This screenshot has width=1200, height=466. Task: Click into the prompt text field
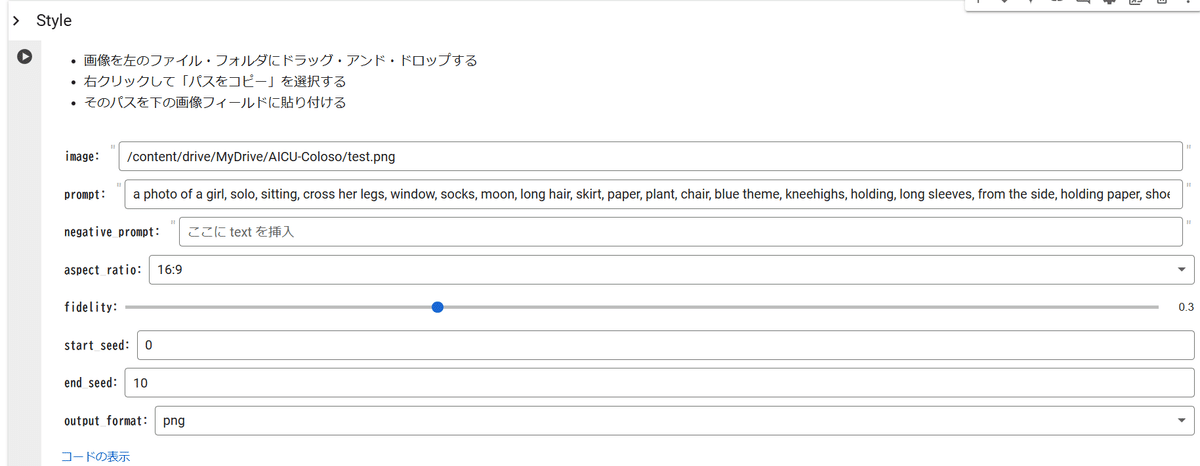click(x=650, y=194)
